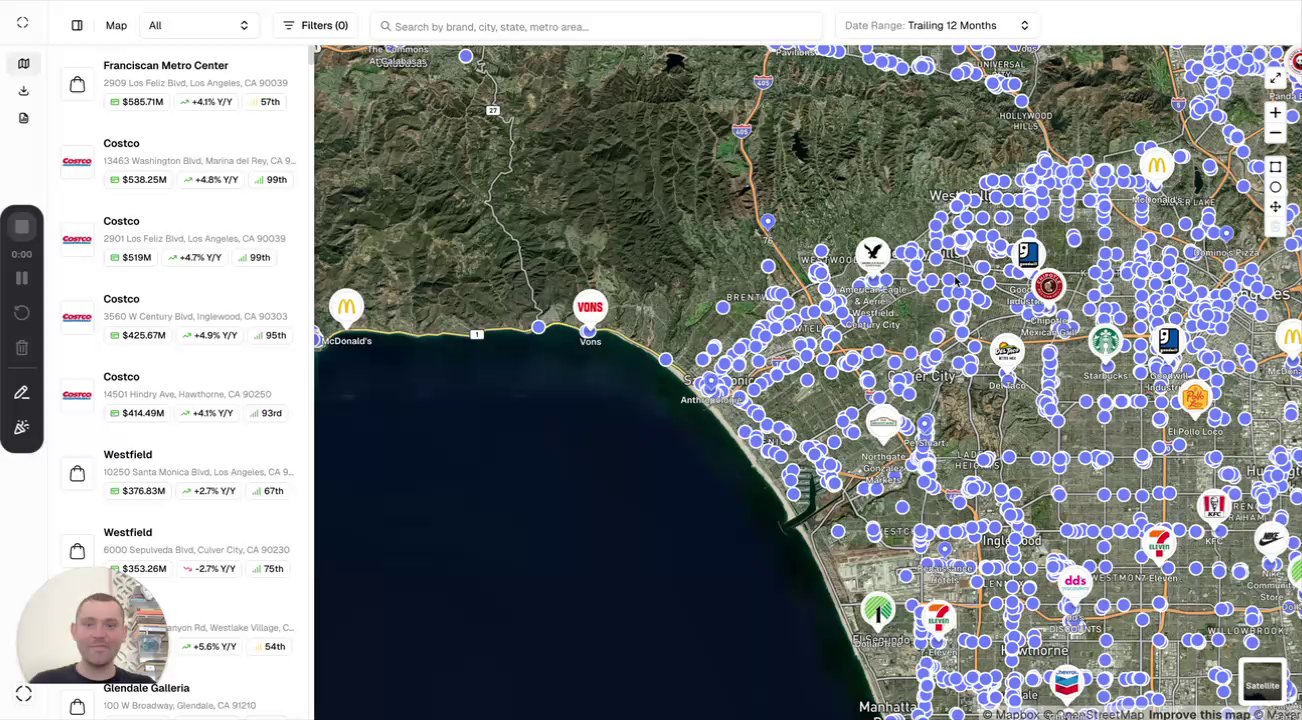Click the shopping bag icon for Westfield Santa Monica

(77, 473)
